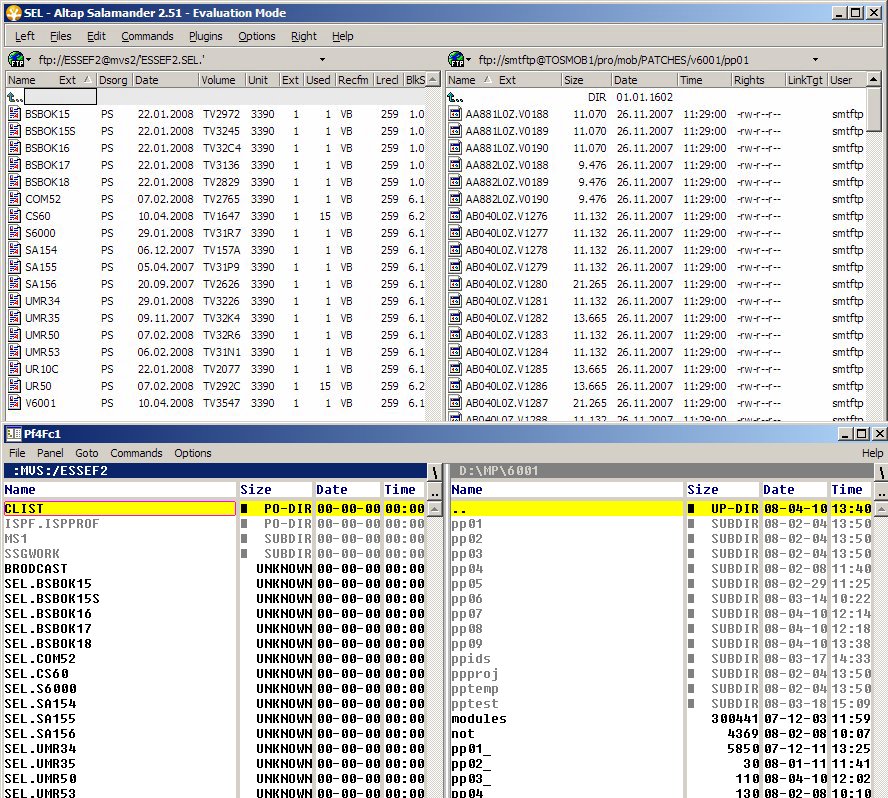
Task: Open Help menu in Pf4Fc1 window
Action: tap(872, 453)
